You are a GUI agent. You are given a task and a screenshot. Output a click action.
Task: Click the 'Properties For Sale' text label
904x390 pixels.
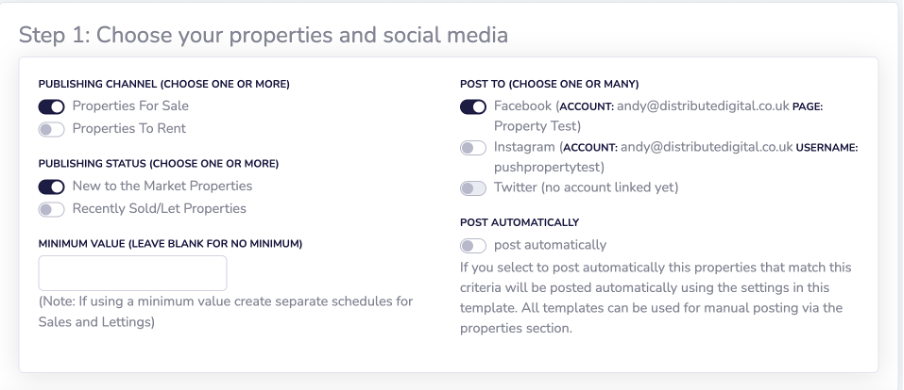[x=130, y=106]
